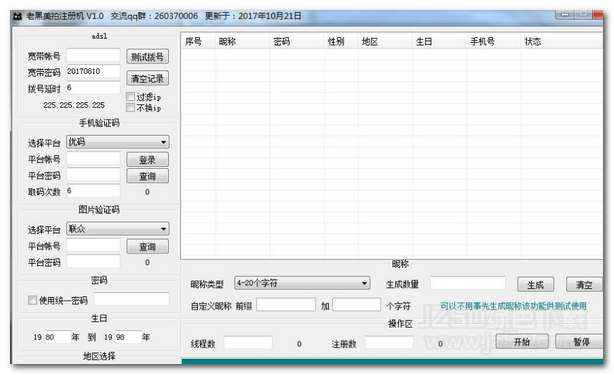Click 平台密码 field under 手机验证码

coord(93,175)
